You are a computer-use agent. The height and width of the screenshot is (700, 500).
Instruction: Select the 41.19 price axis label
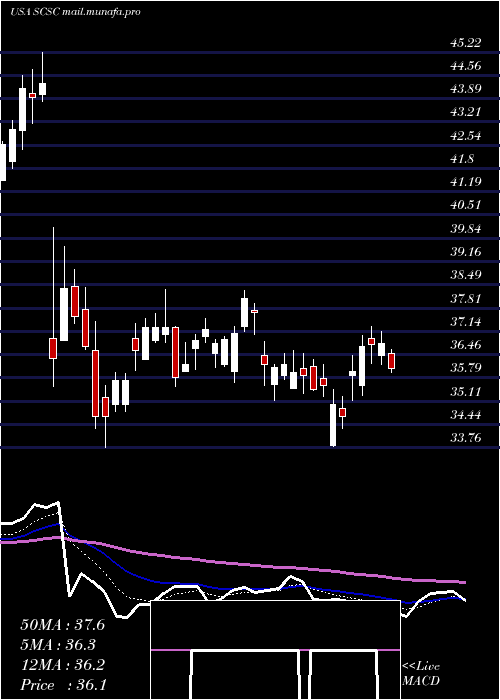click(466, 182)
